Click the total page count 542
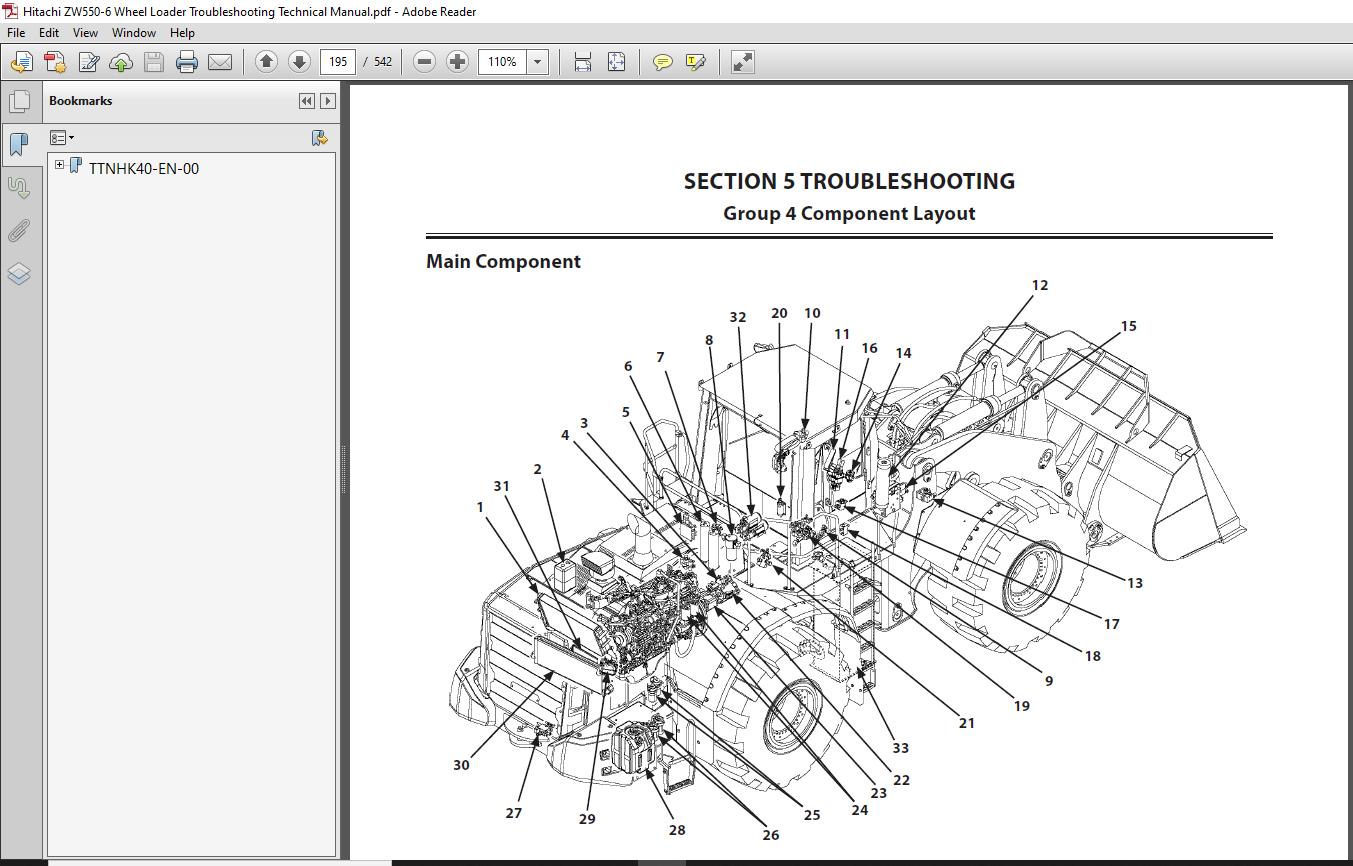This screenshot has height=866, width=1353. pos(383,62)
